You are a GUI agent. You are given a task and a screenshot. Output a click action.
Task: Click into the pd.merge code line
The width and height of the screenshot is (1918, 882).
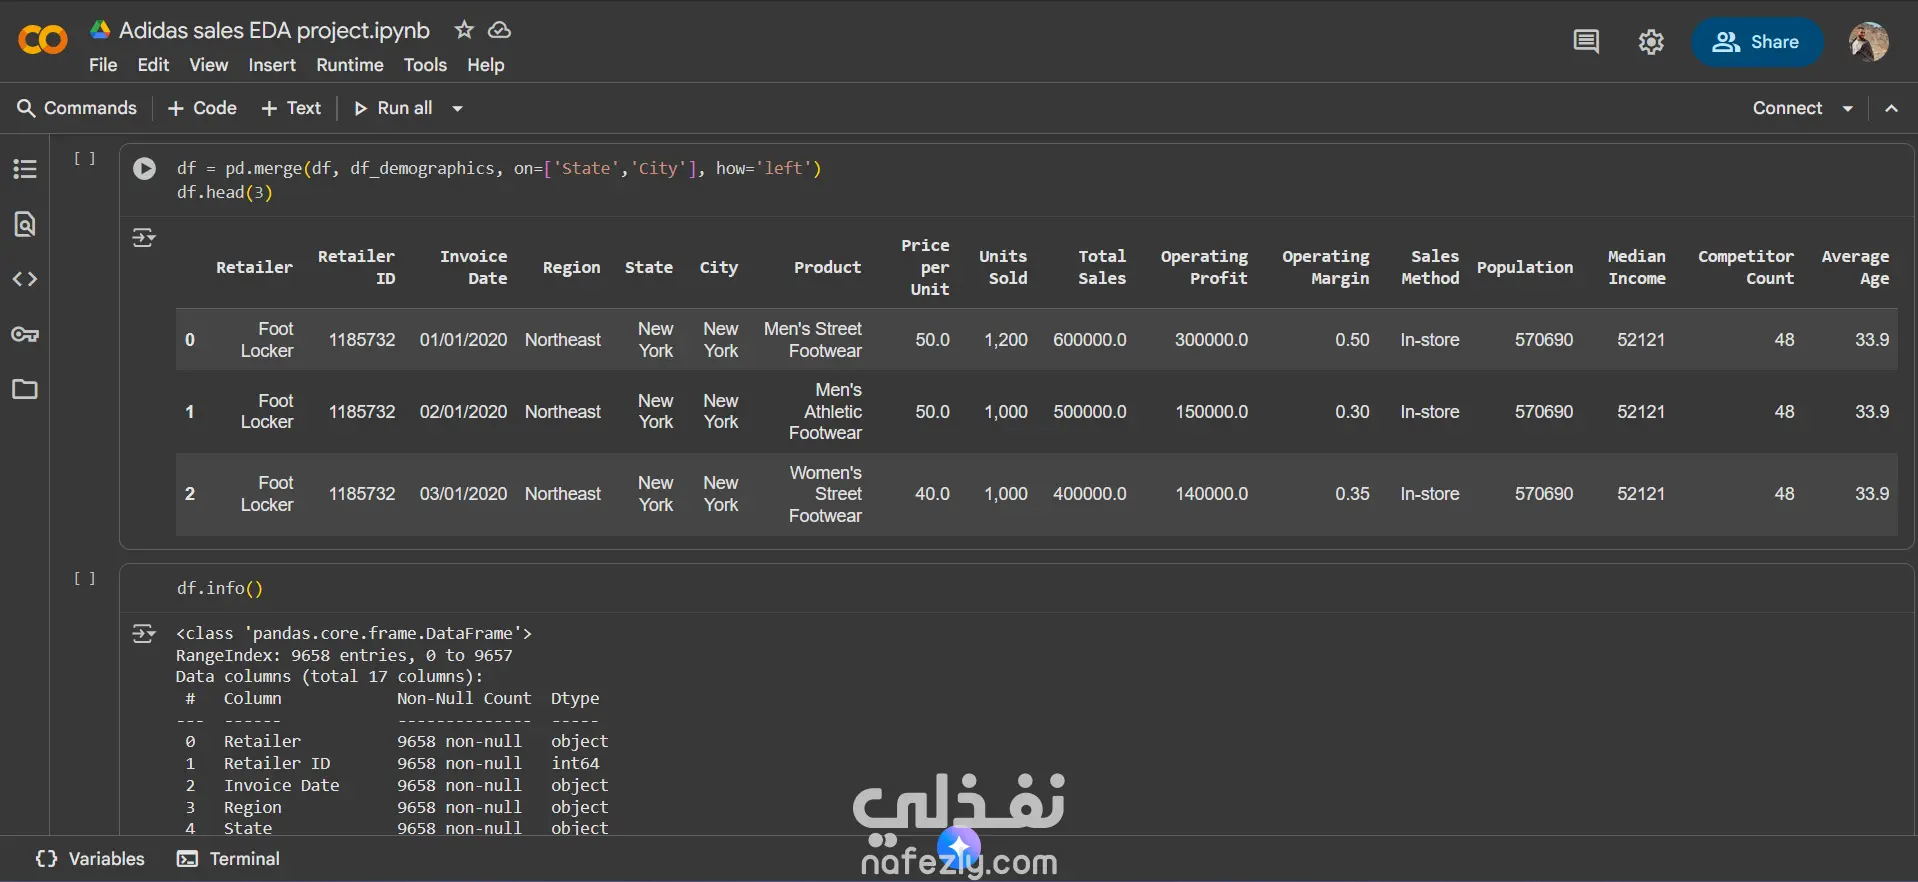tap(499, 168)
